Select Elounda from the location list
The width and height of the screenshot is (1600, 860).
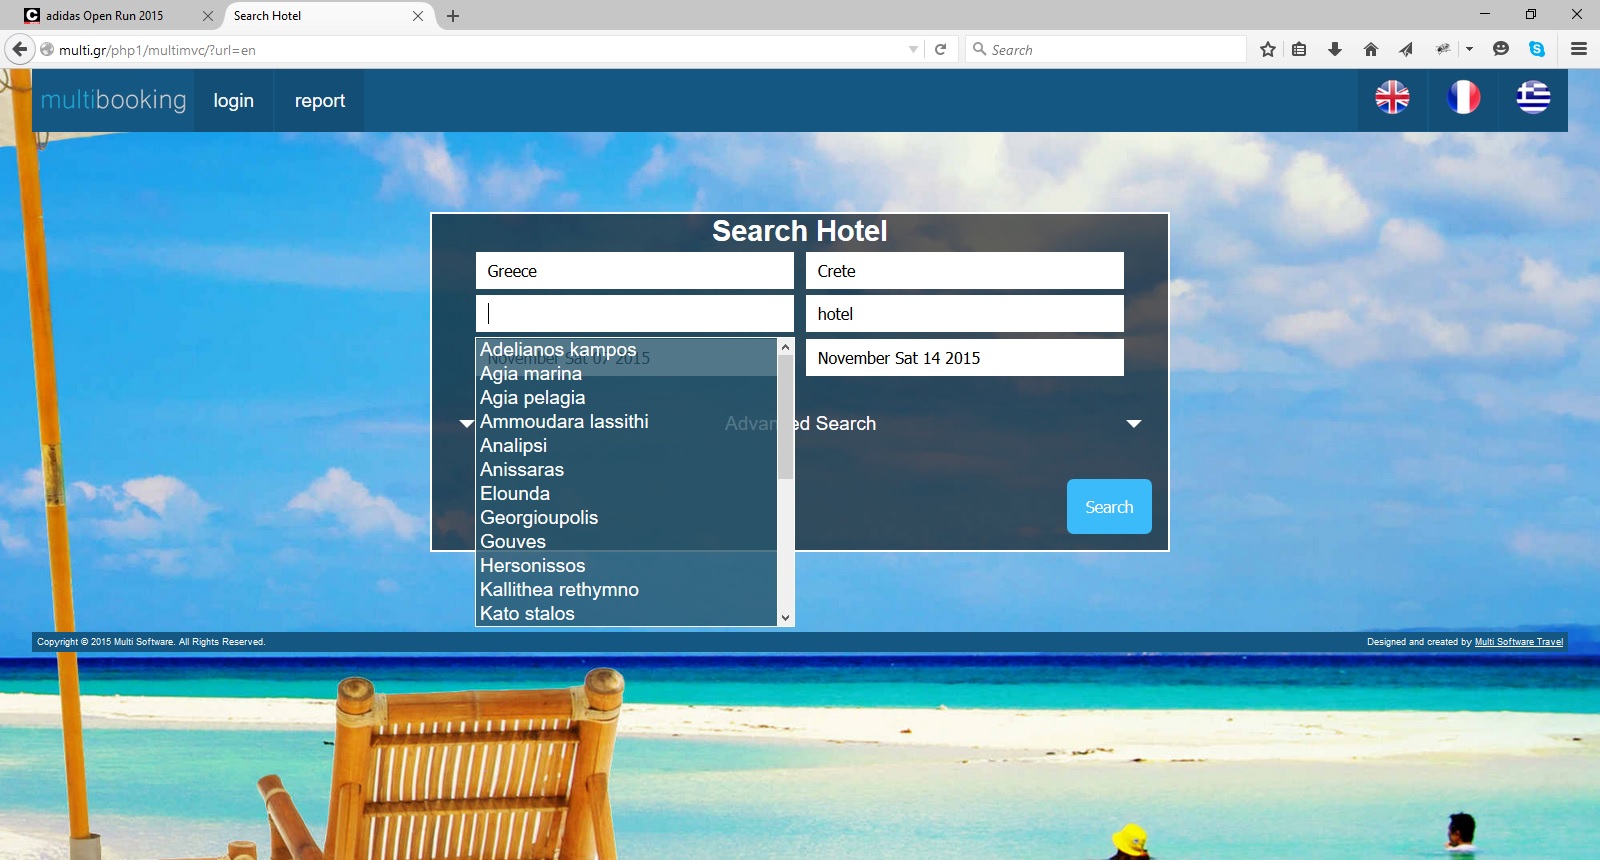pyautogui.click(x=515, y=493)
